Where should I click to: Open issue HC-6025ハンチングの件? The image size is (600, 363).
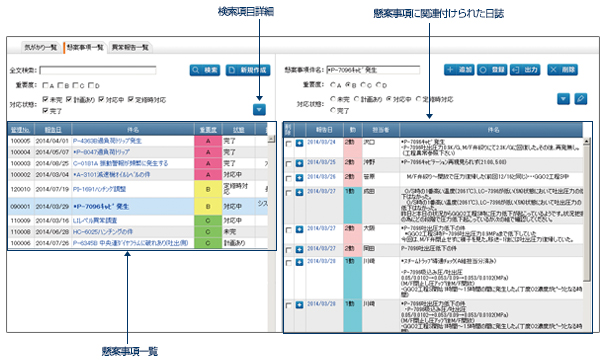tap(103, 231)
